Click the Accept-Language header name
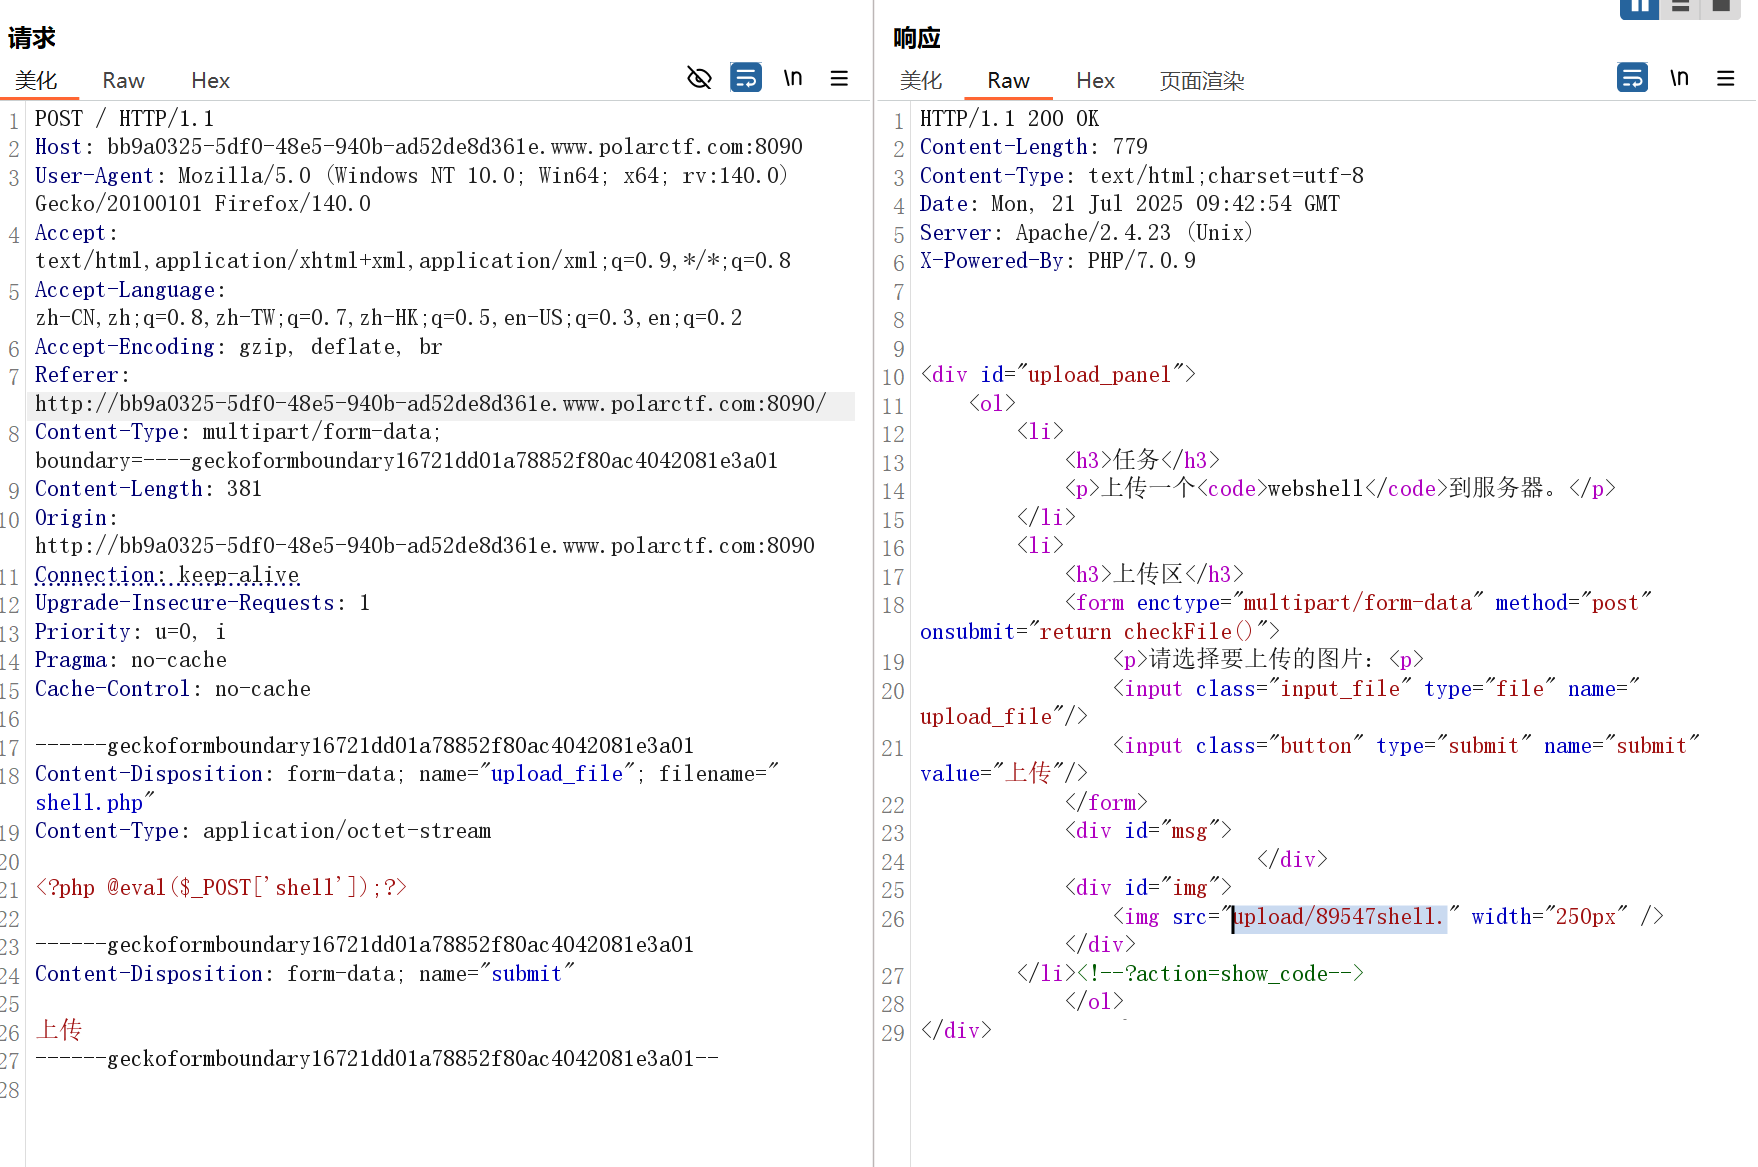1758x1167 pixels. pyautogui.click(x=125, y=290)
